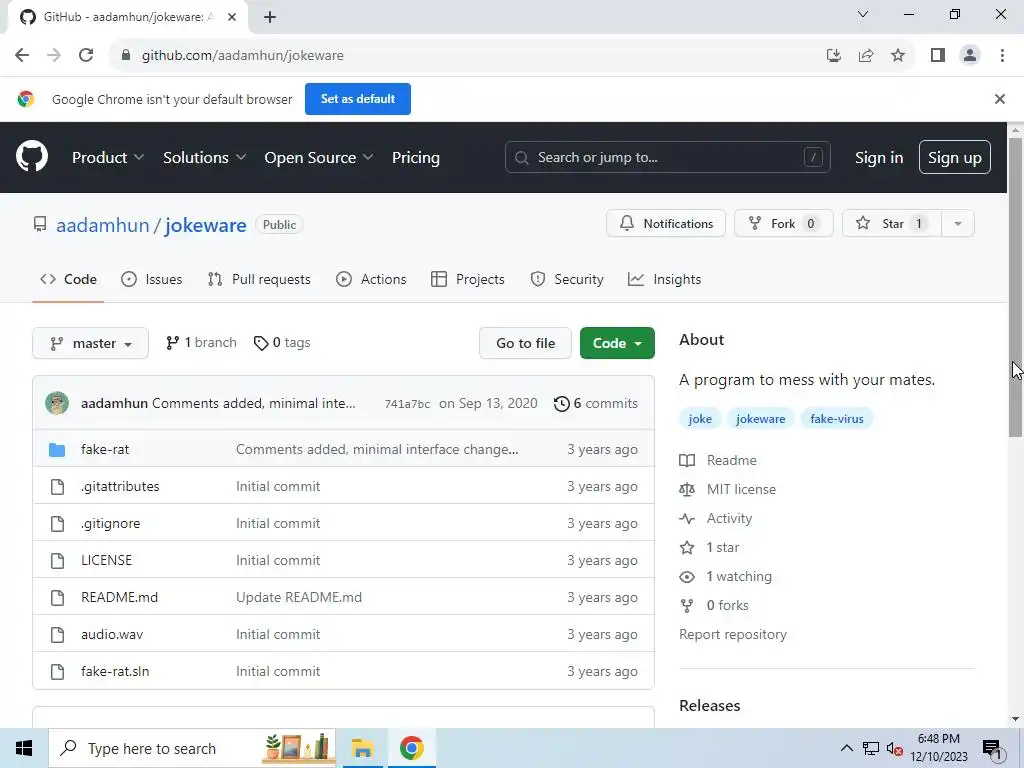Click the install app icon in address bar
This screenshot has width=1024, height=768.
coord(833,55)
